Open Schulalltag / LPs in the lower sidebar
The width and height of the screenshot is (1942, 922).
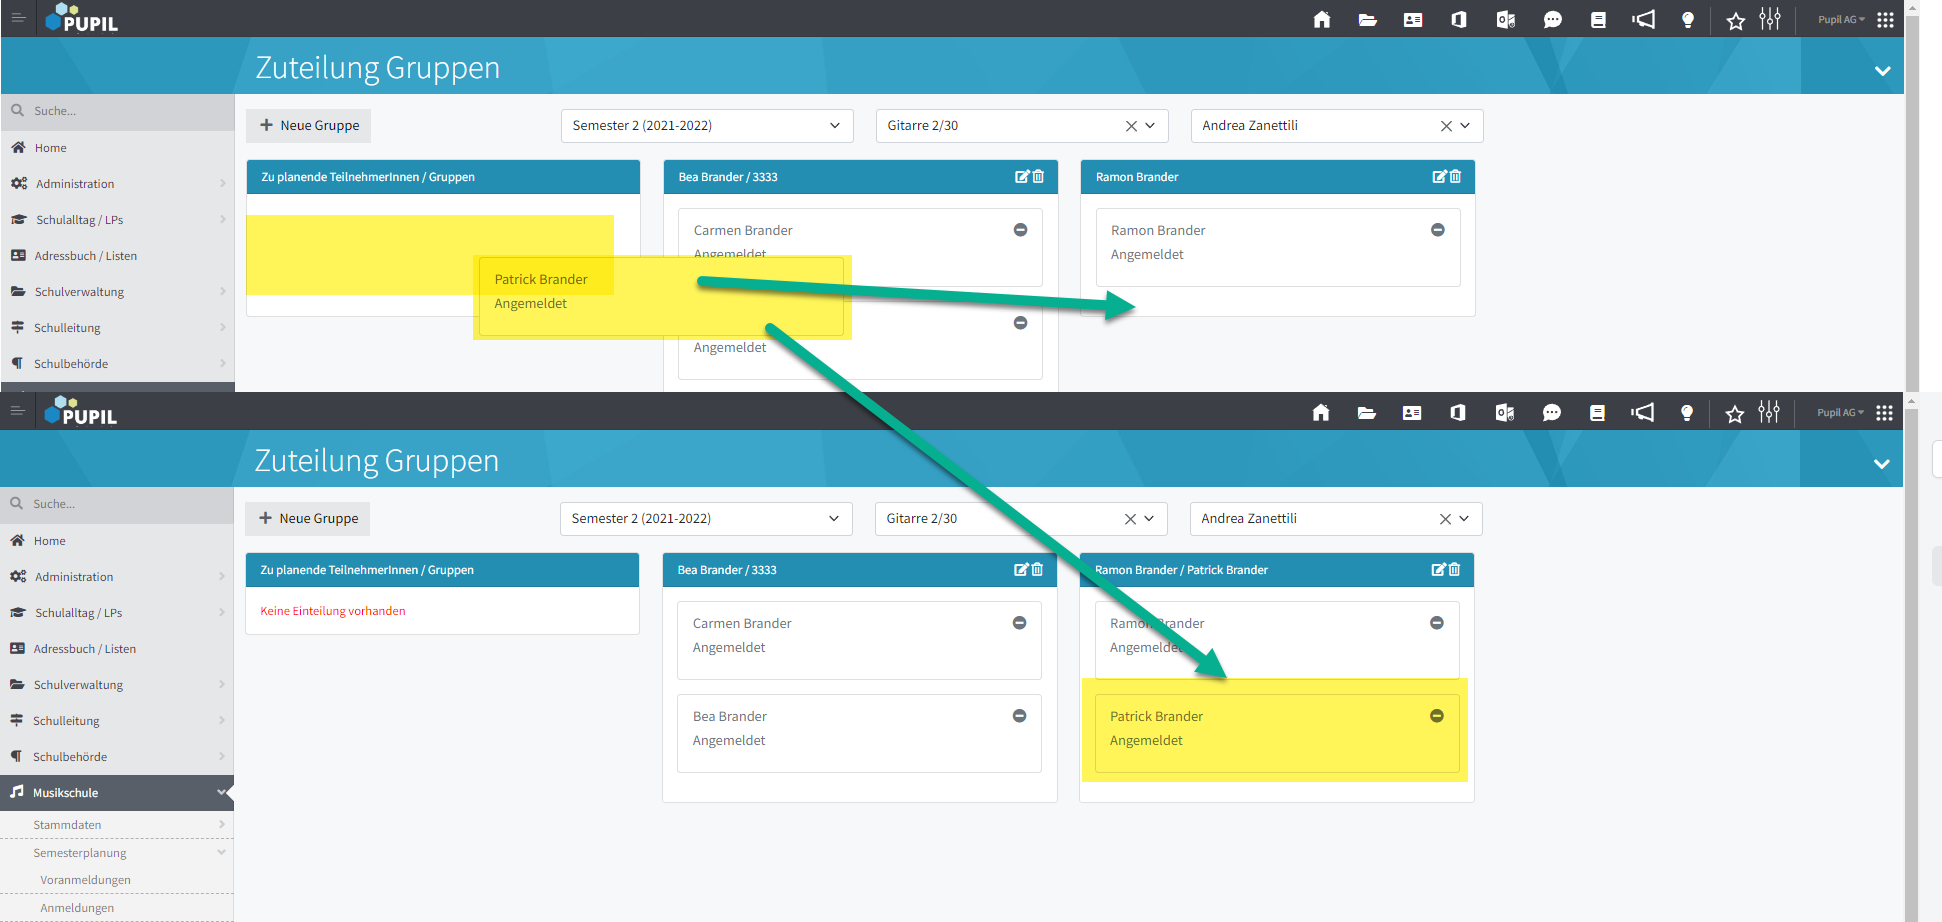coord(117,613)
